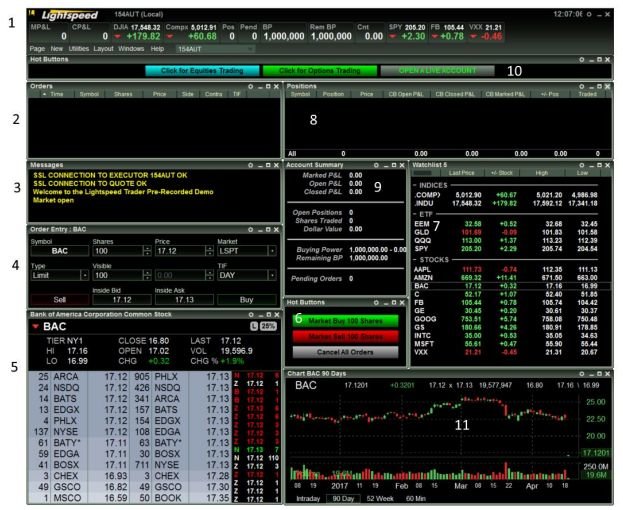Collapse the ETF group in Watchlist
This screenshot has width=623, height=510.
tap(415, 214)
